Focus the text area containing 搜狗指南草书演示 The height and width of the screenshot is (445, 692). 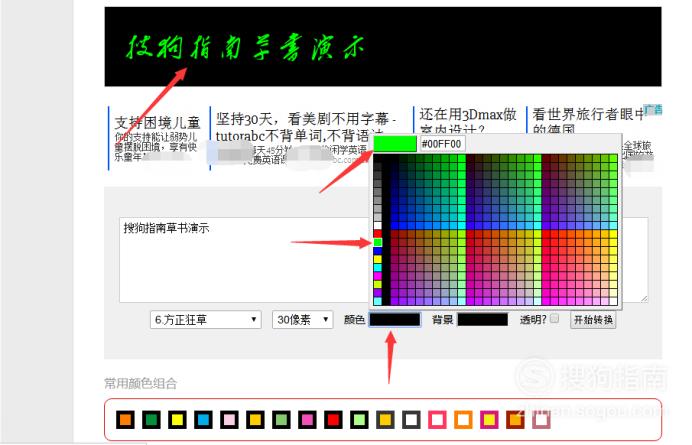point(245,260)
